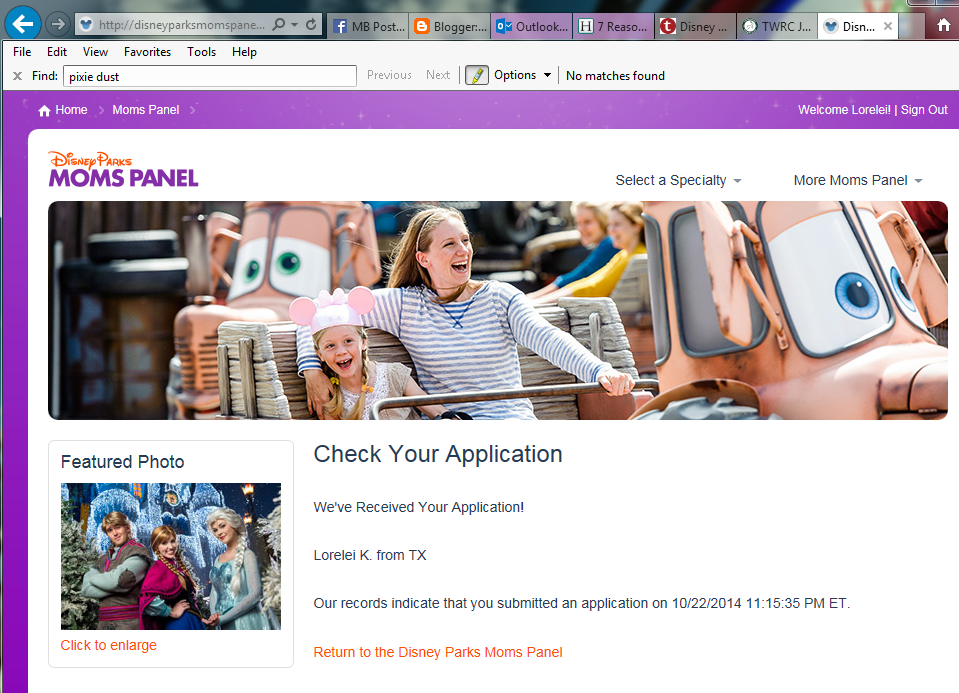959x693 pixels.
Task: Click the house icon beside Home breadcrumb
Action: 44,111
